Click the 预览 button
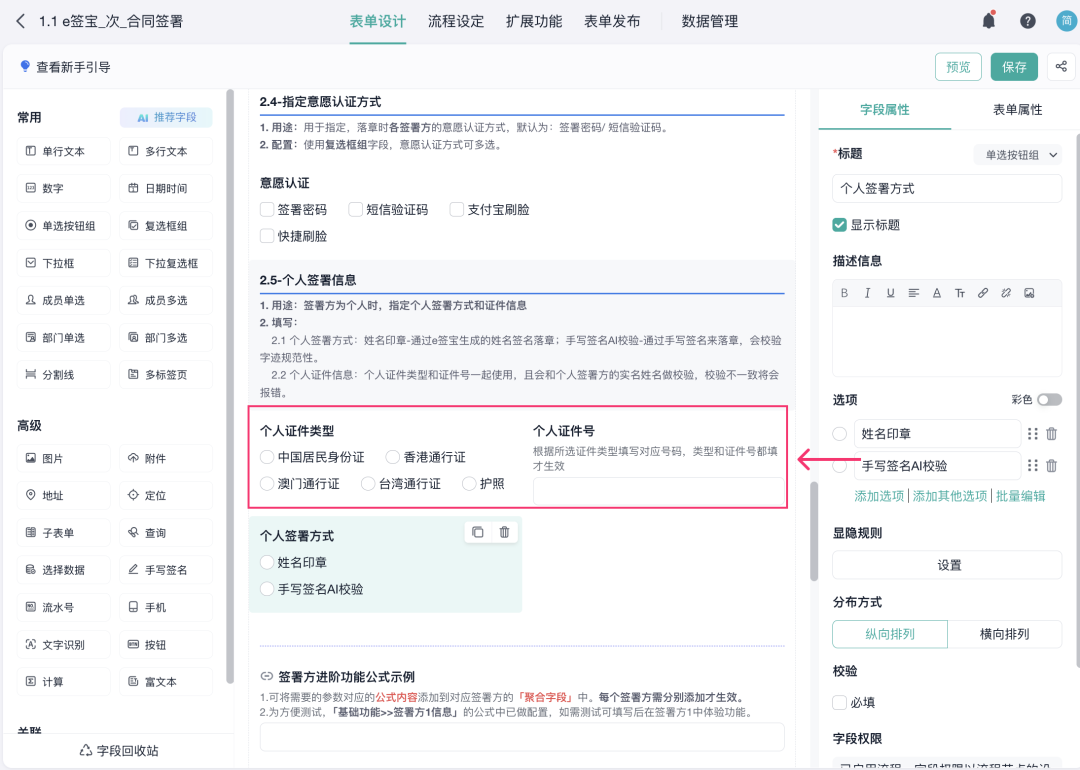 pyautogui.click(x=958, y=67)
